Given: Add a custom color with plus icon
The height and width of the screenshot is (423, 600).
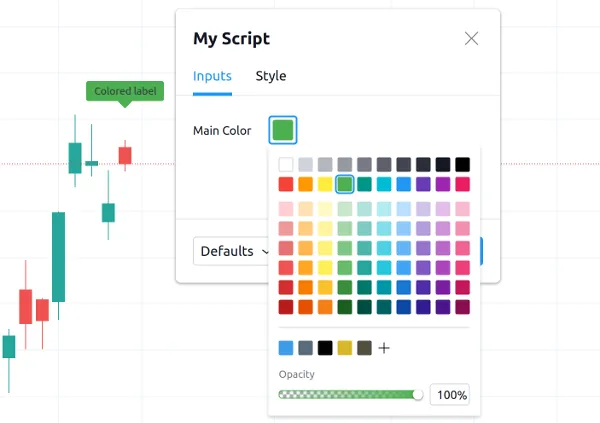Looking at the screenshot, I should (x=384, y=348).
